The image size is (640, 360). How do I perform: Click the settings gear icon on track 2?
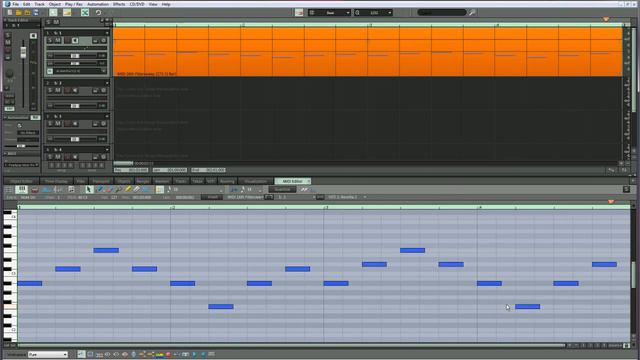tap(104, 90)
